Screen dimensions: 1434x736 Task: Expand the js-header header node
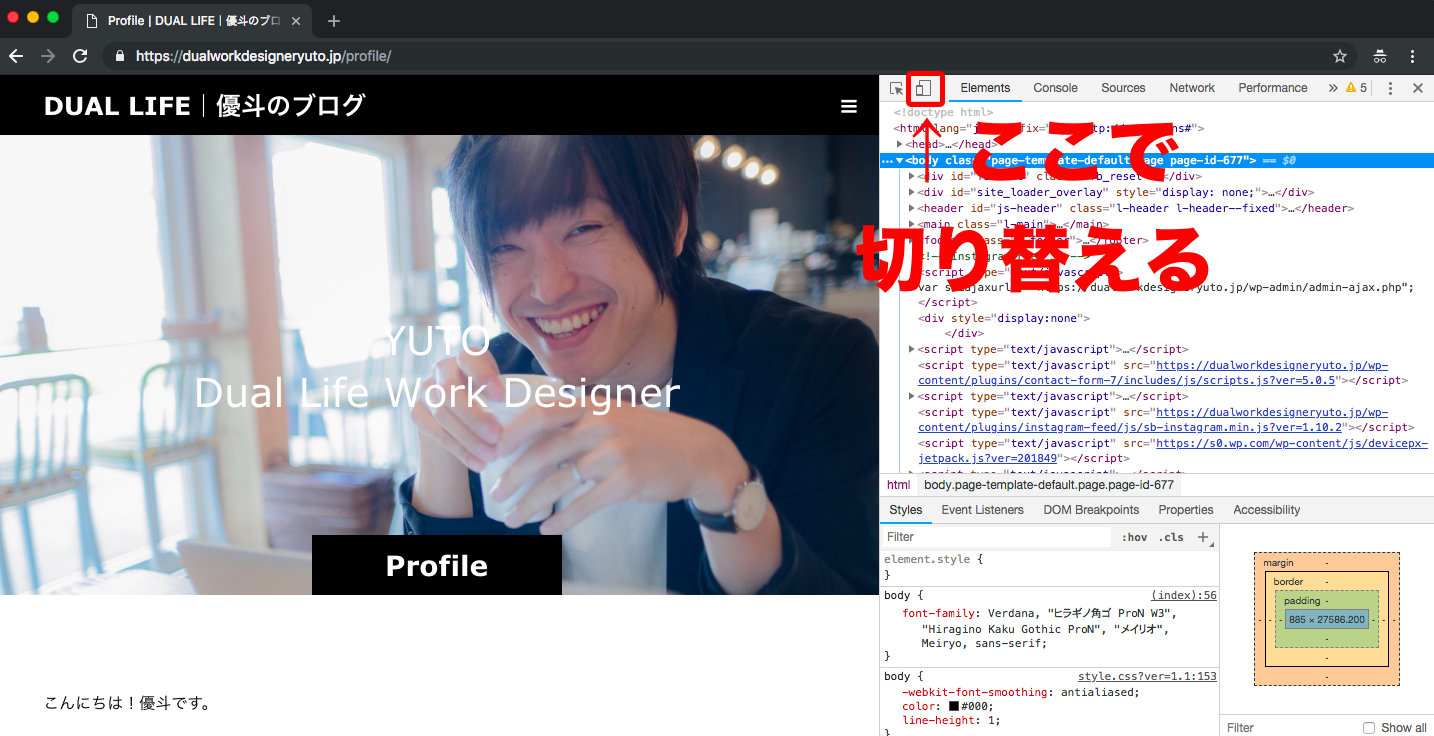(911, 208)
